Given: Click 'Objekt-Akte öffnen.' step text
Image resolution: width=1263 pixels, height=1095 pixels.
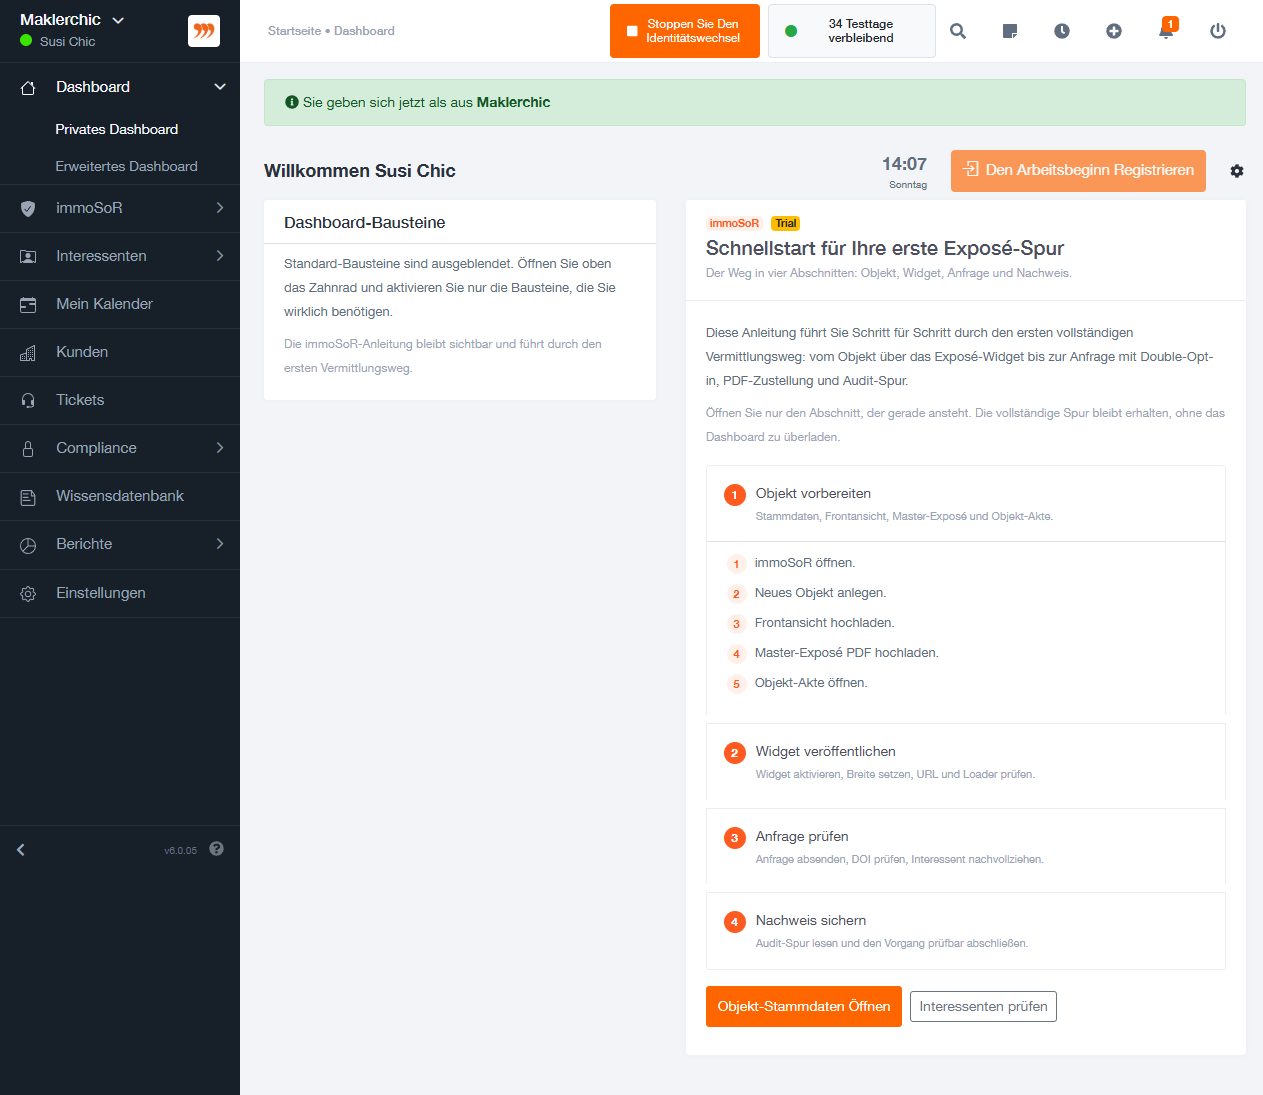Looking at the screenshot, I should [x=811, y=683].
